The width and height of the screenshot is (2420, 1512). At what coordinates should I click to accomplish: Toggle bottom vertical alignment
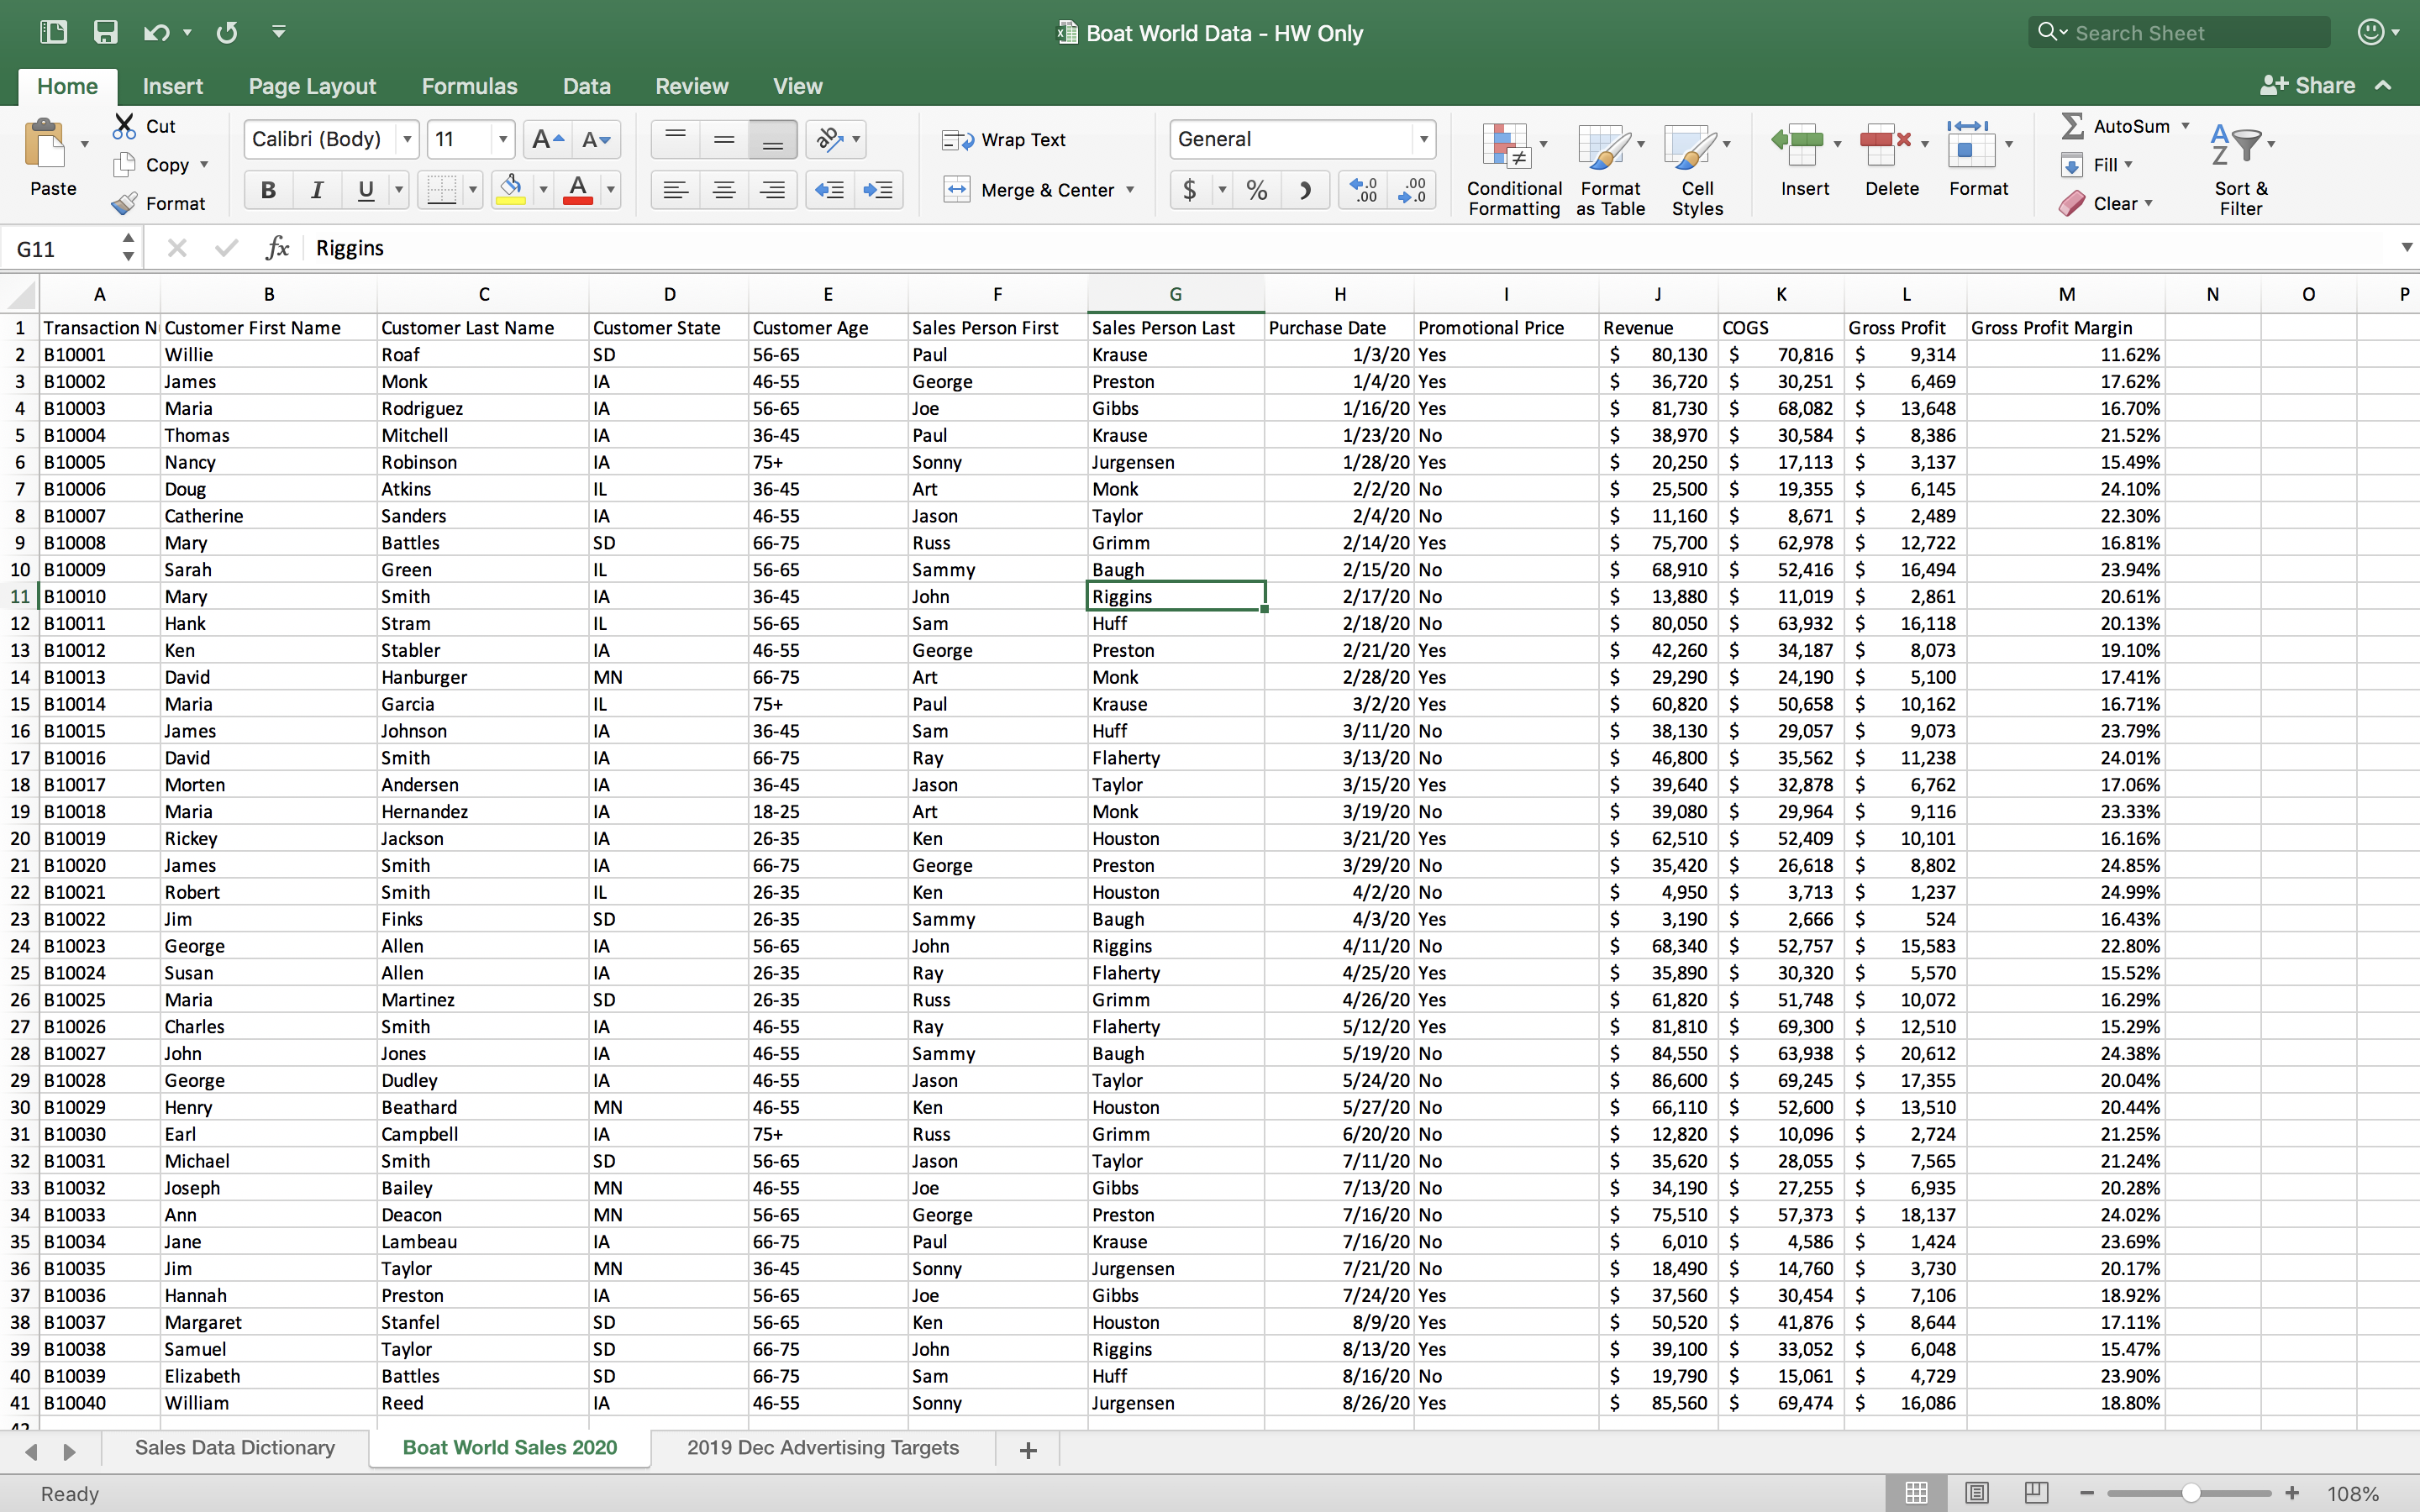[772, 139]
